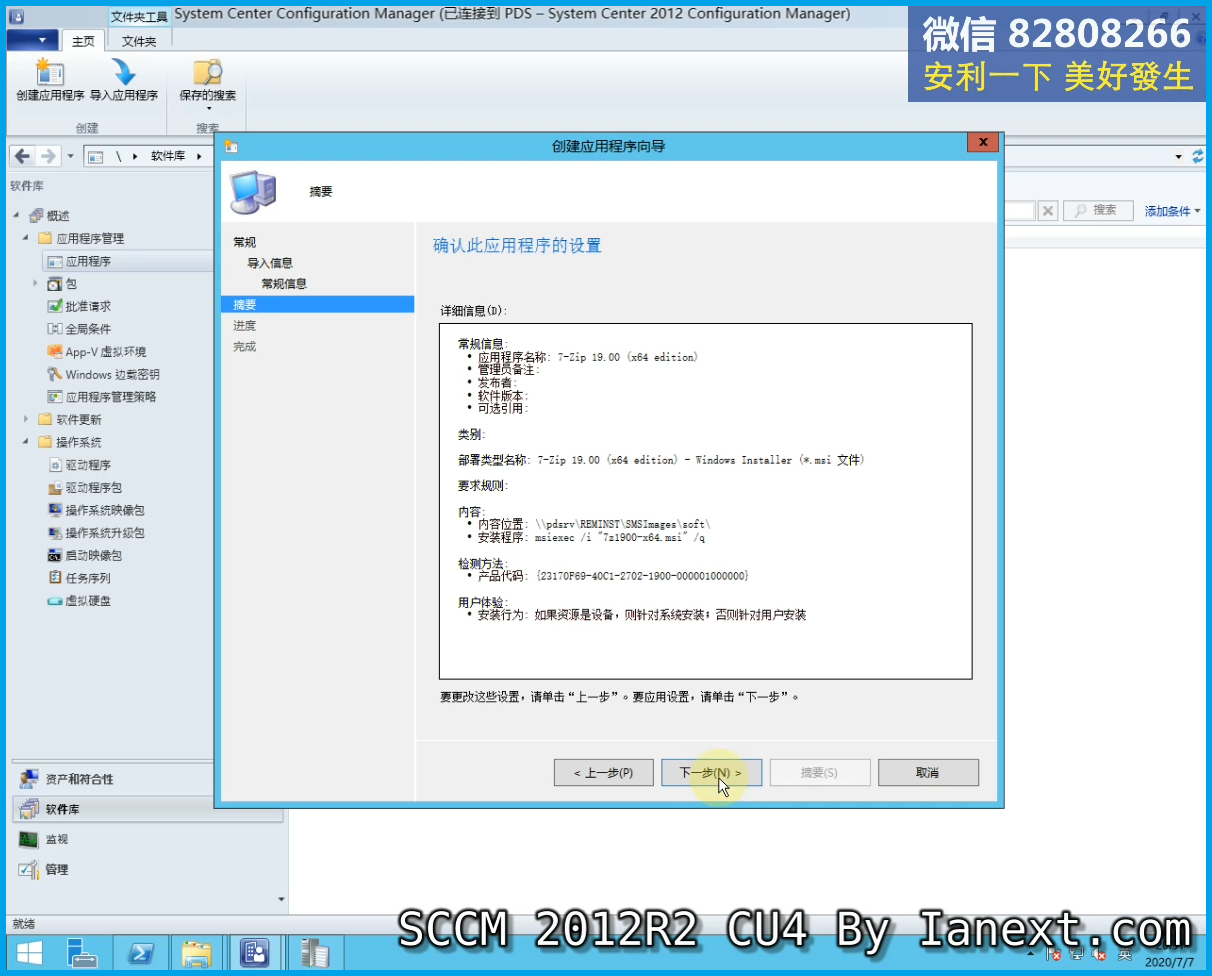Open Server Manager from taskbar
Image resolution: width=1212 pixels, height=976 pixels.
click(82, 953)
